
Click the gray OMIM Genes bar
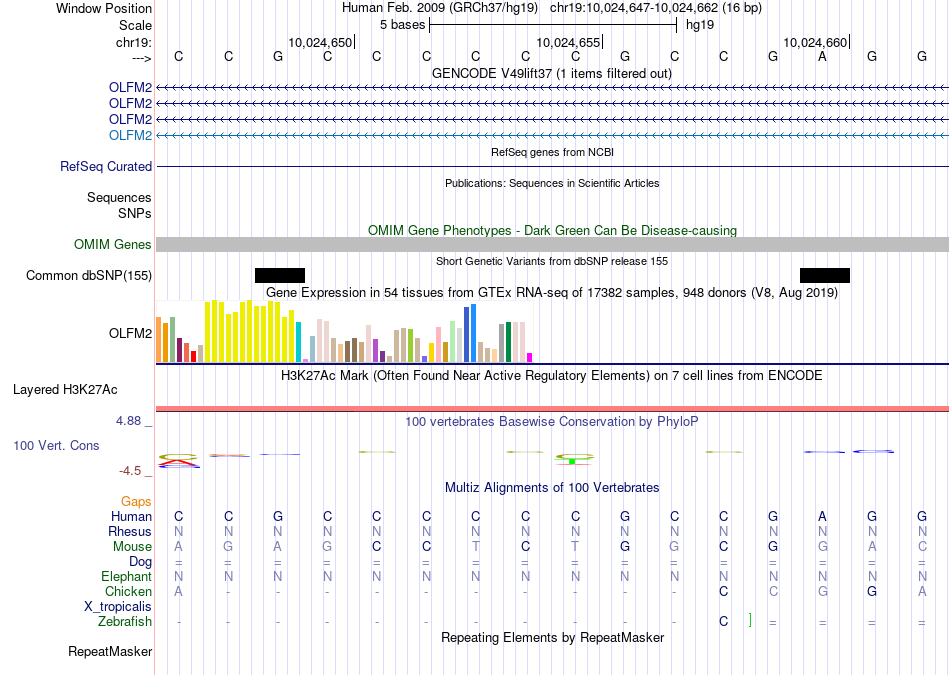pos(553,244)
